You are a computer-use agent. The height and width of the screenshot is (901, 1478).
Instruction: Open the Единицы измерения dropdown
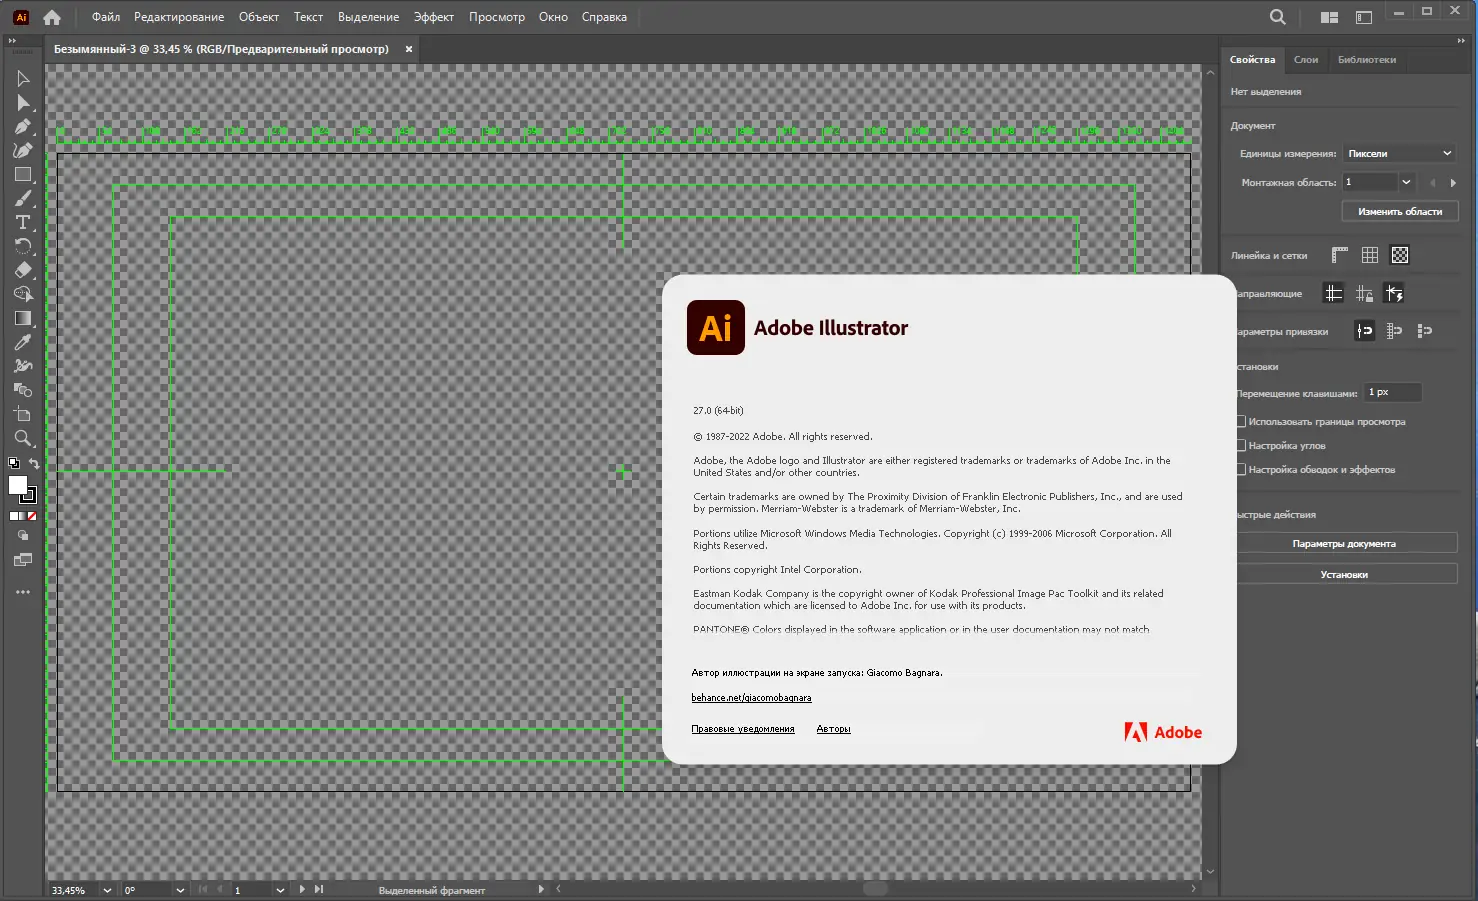[1399, 154]
